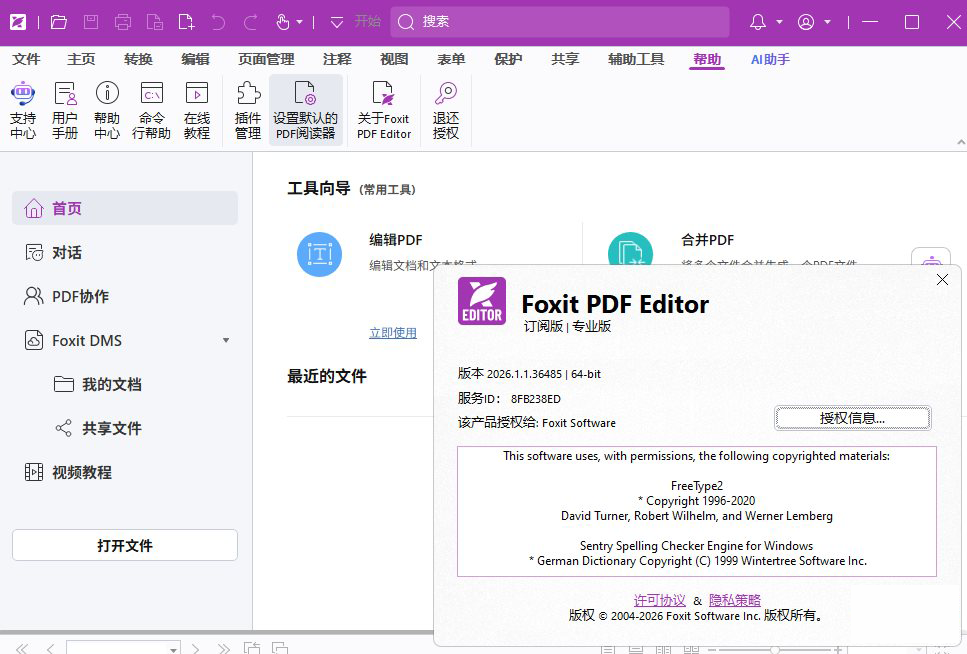
Task: Click the zoom slider in status bar
Action: (x=775, y=650)
